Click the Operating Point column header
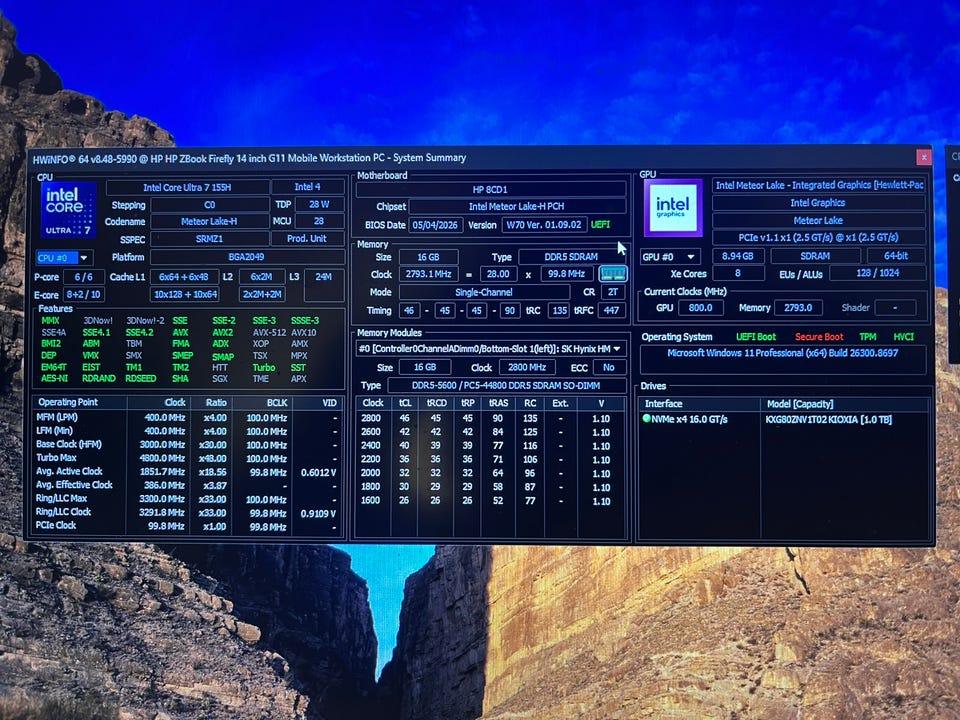 [x=80, y=402]
